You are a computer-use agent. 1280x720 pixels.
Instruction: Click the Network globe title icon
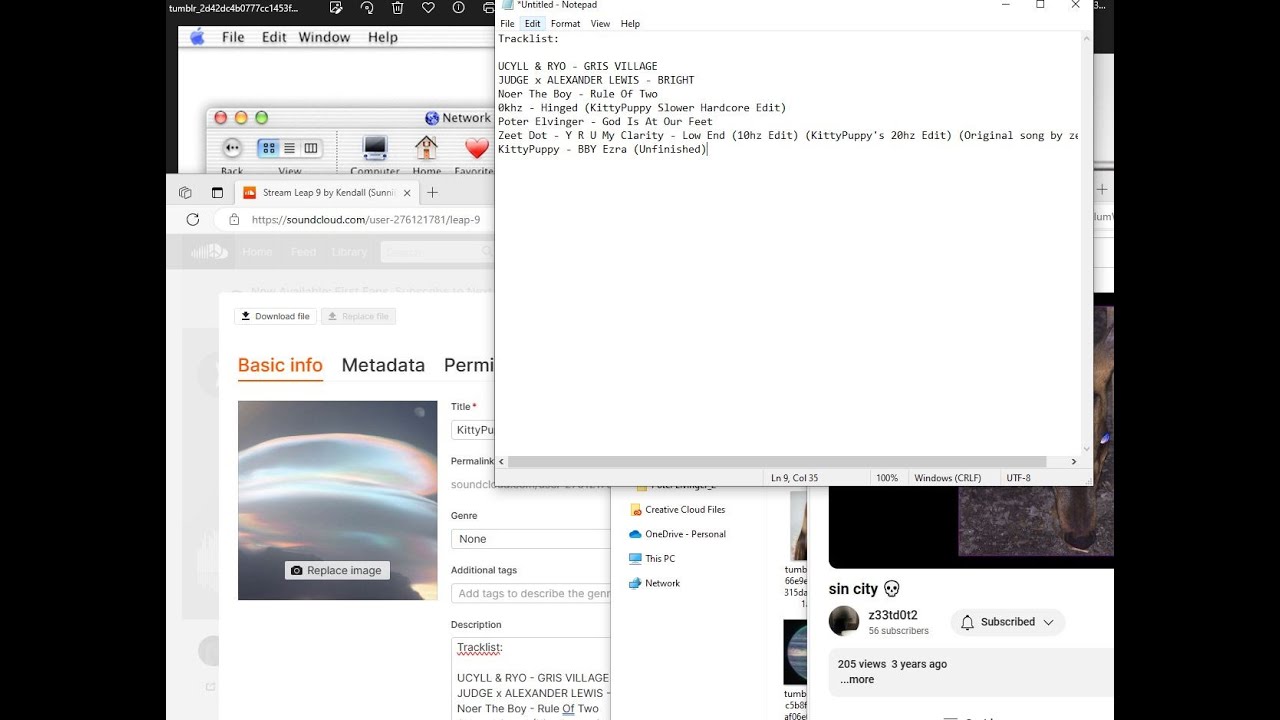click(x=432, y=118)
